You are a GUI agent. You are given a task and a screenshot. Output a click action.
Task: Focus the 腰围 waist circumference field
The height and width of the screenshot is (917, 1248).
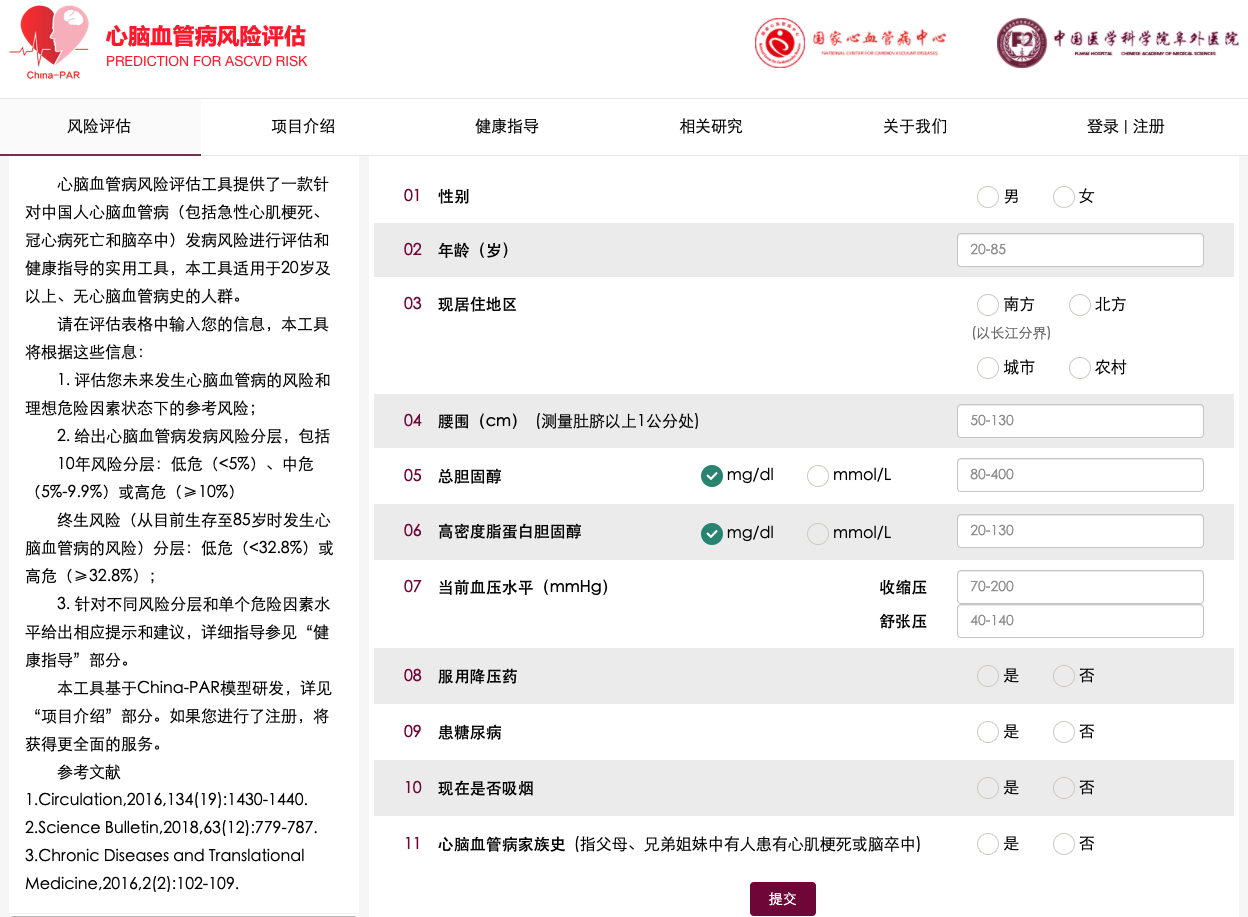1080,421
